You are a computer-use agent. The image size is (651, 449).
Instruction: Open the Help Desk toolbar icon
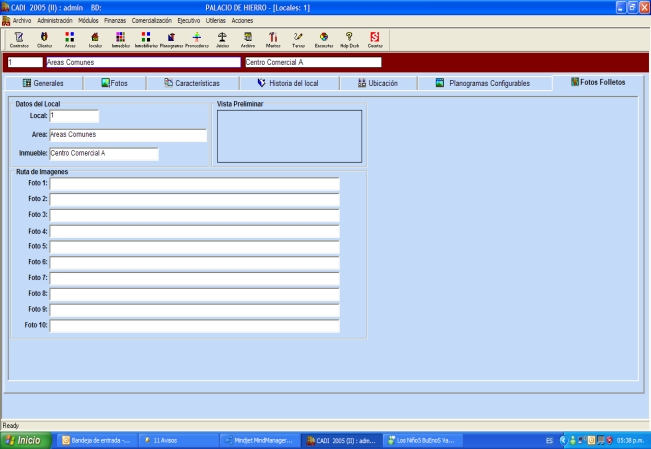tap(350, 39)
